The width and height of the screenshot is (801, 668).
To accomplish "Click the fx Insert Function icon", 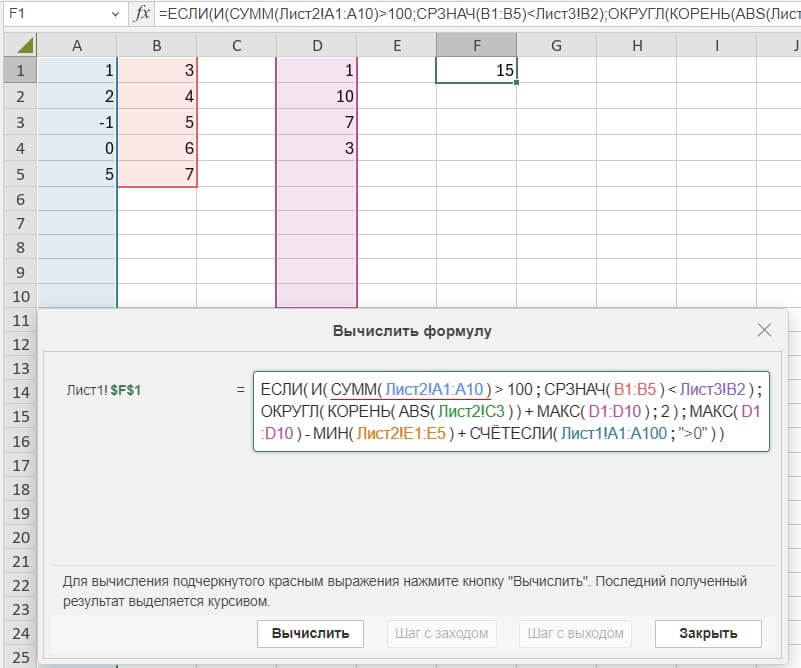I will coord(142,14).
